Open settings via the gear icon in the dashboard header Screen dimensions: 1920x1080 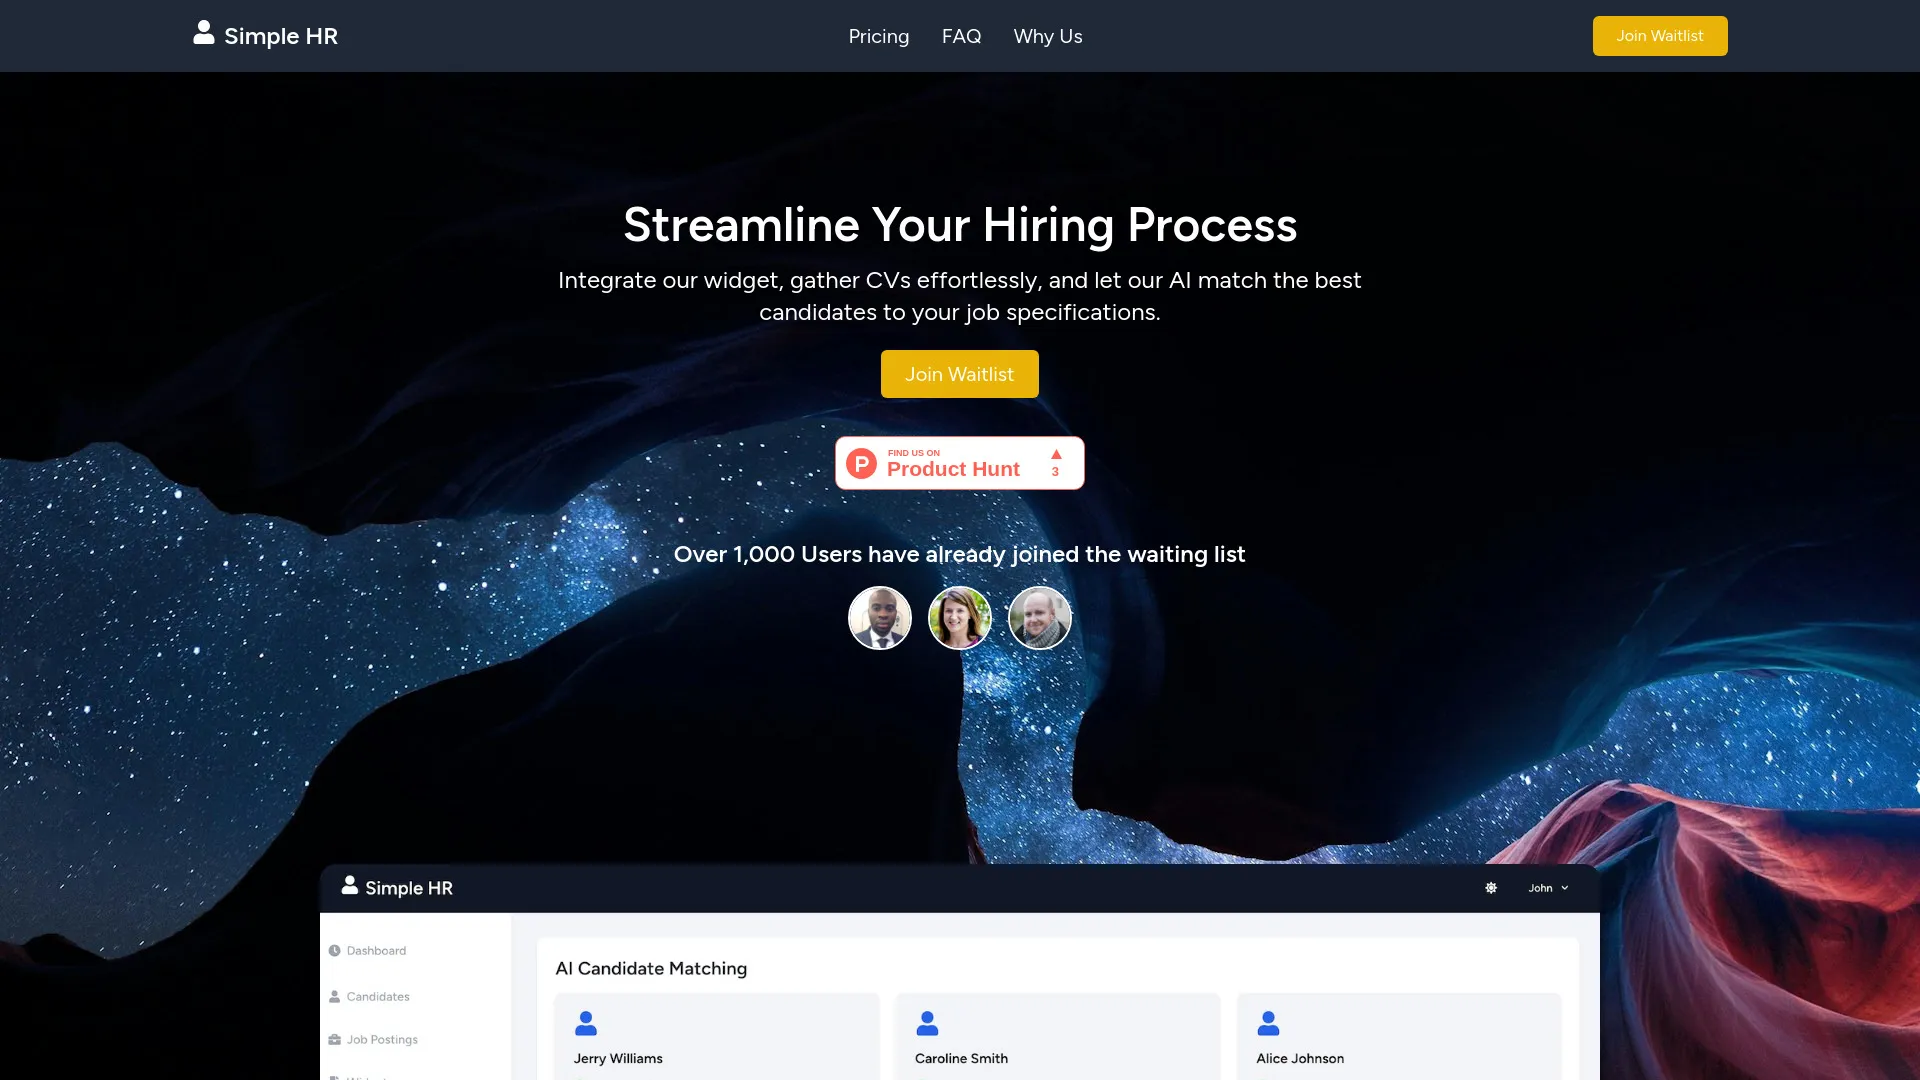point(1491,887)
